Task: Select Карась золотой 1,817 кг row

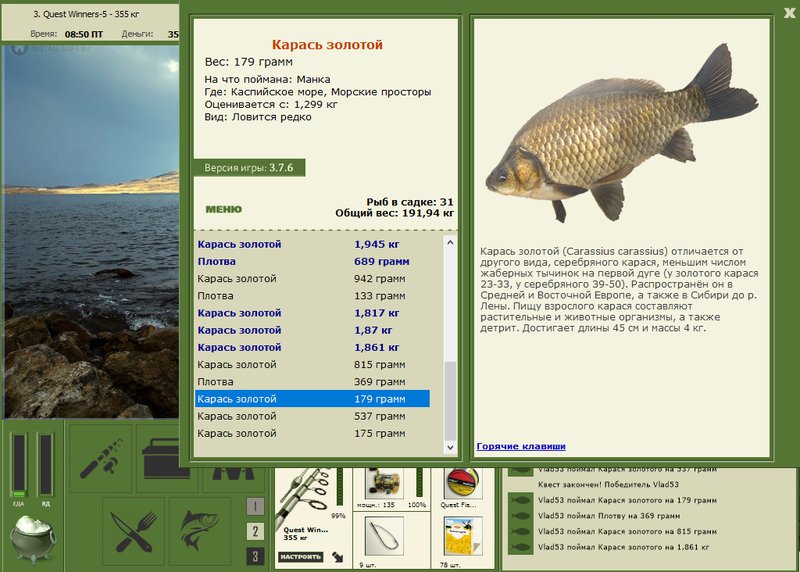Action: click(312, 313)
